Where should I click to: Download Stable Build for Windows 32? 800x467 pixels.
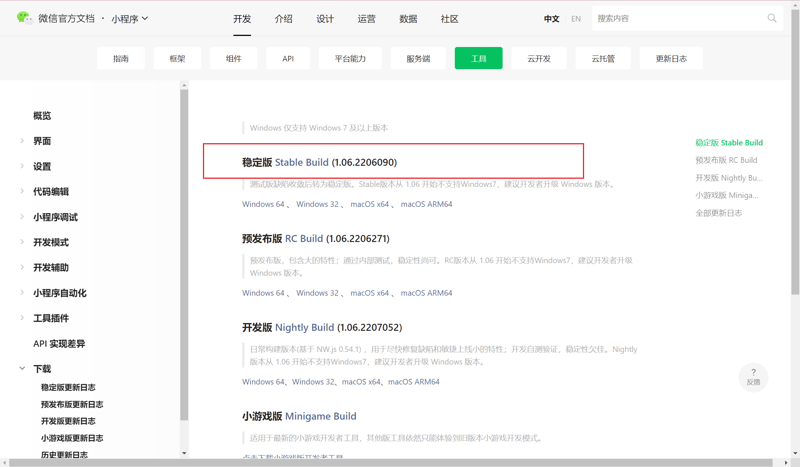click(x=317, y=204)
